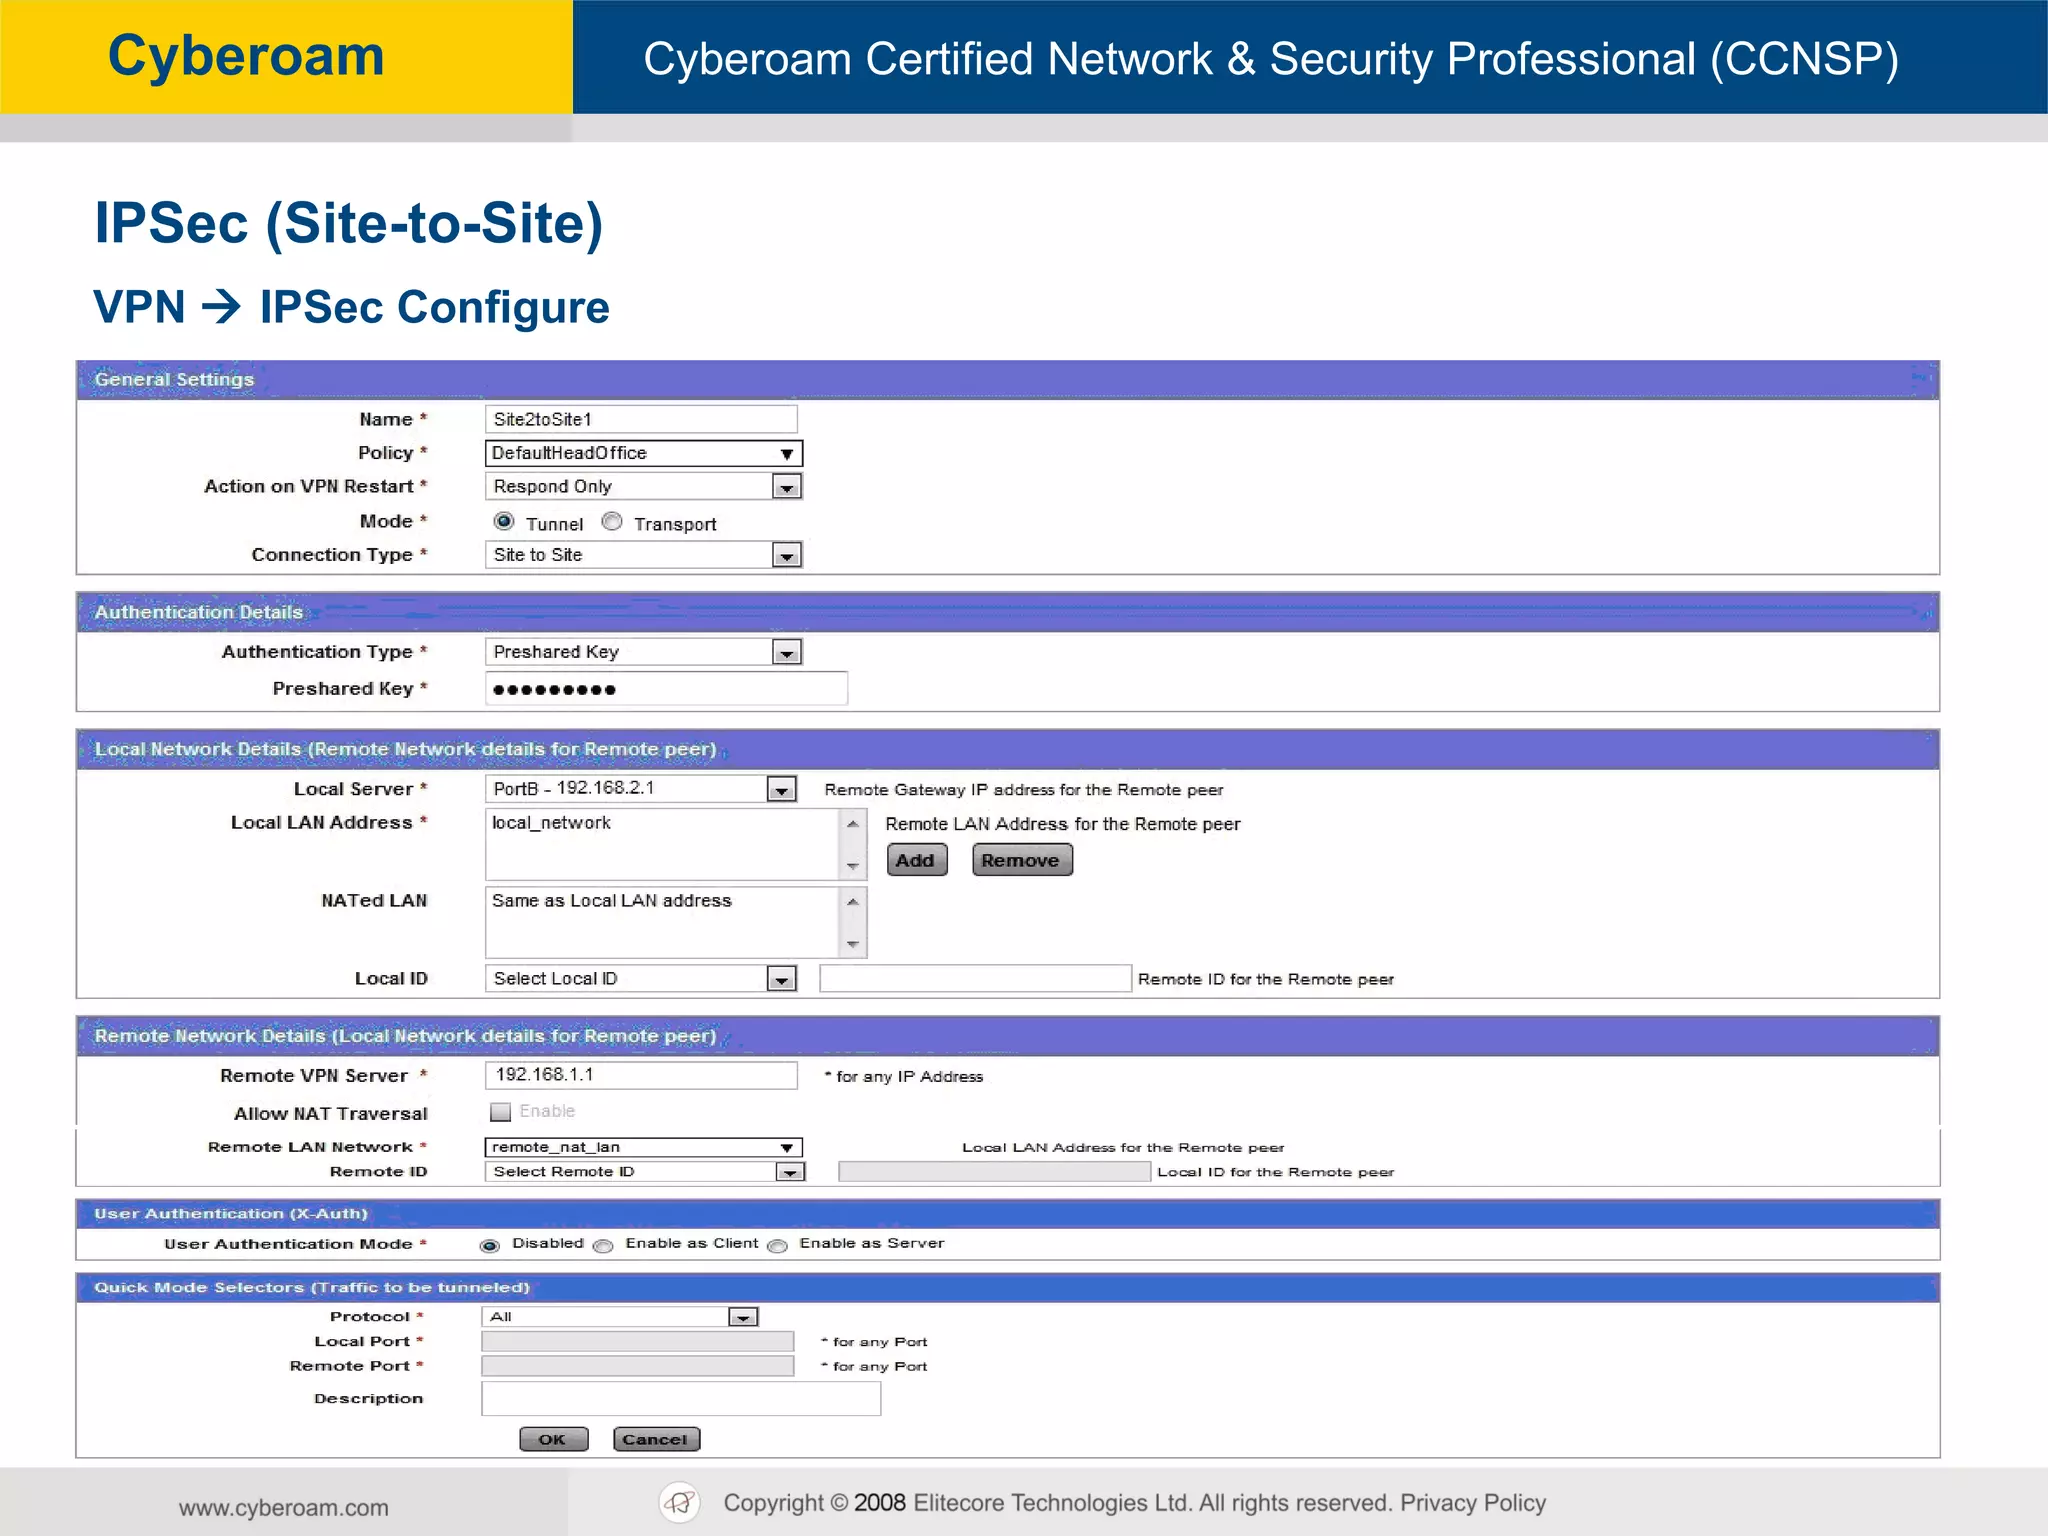Screen dimensions: 2048x1536
Task: Click the Remote VPN Server field 192.168.1.1
Action: click(641, 1075)
